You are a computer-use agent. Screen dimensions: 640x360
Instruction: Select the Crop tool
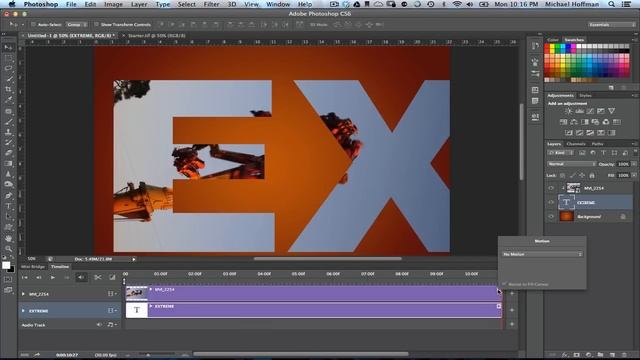coord(8,89)
